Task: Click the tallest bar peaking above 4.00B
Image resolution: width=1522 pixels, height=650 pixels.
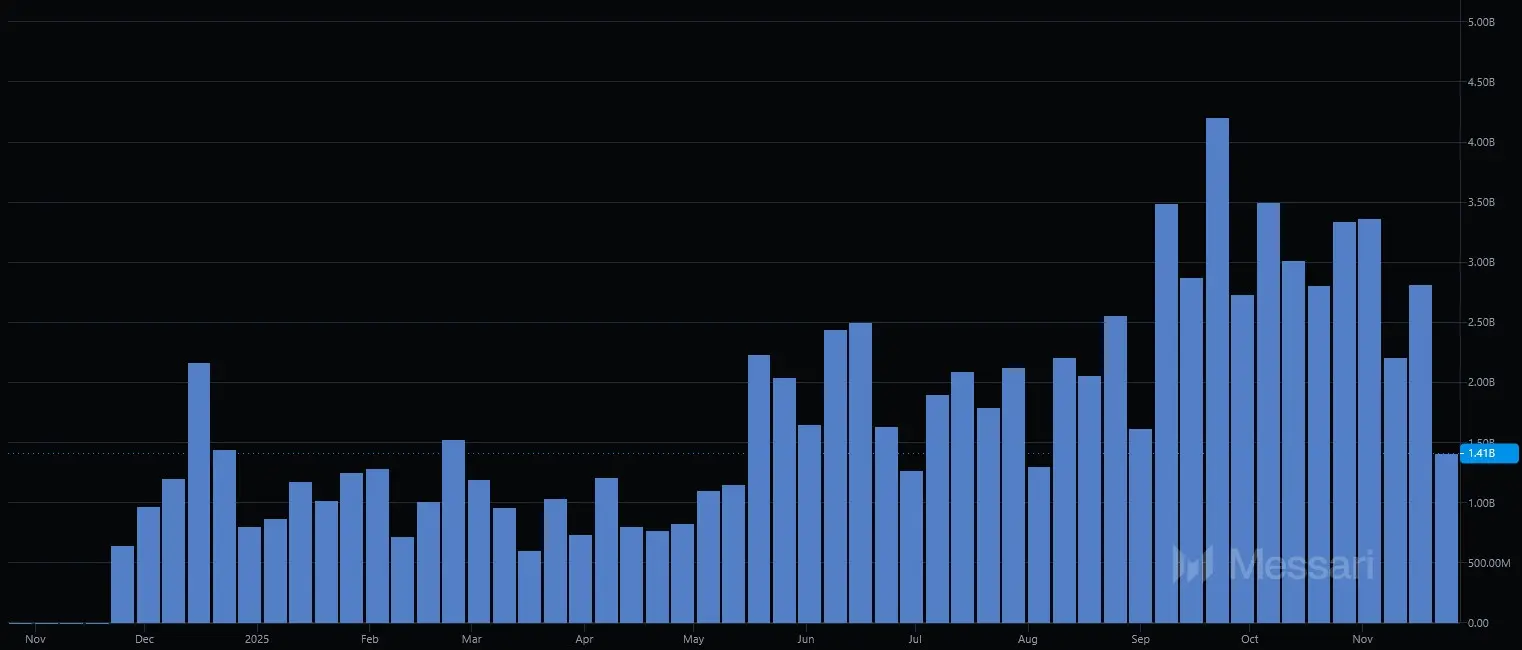Action: (1217, 370)
